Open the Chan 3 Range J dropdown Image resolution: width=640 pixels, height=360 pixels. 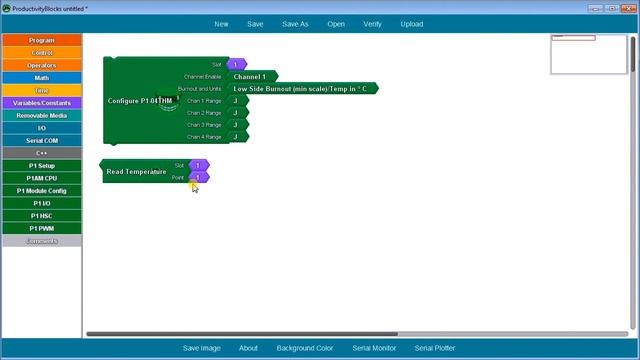coord(238,125)
